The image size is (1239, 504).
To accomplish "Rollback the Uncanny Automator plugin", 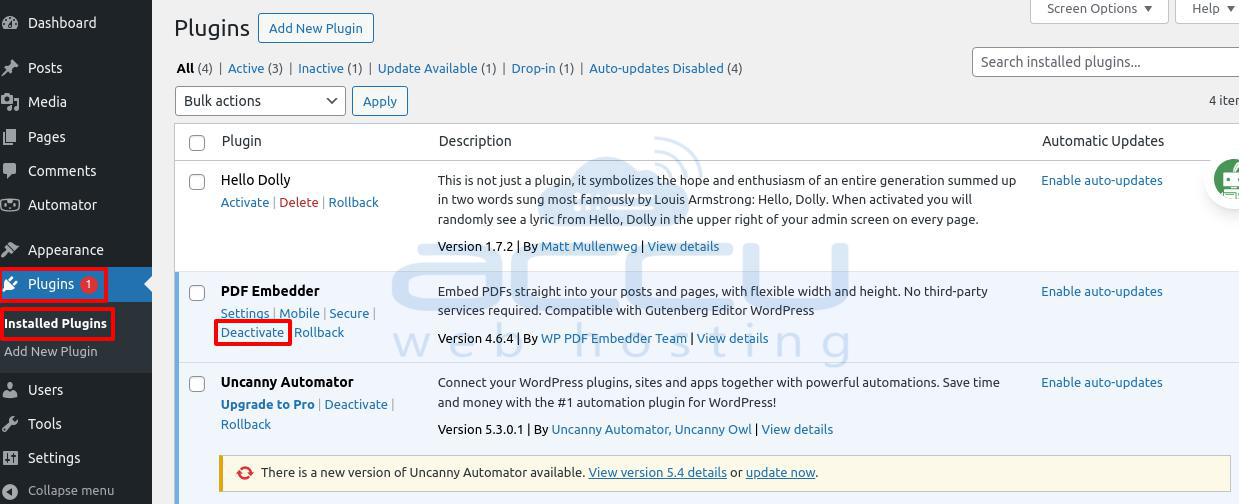I will click(x=246, y=425).
